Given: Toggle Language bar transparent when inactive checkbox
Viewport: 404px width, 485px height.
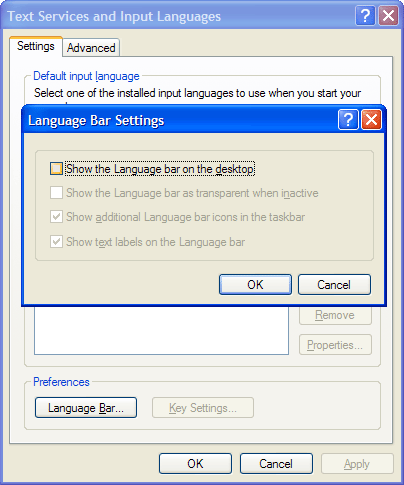Looking at the screenshot, I should [56, 193].
